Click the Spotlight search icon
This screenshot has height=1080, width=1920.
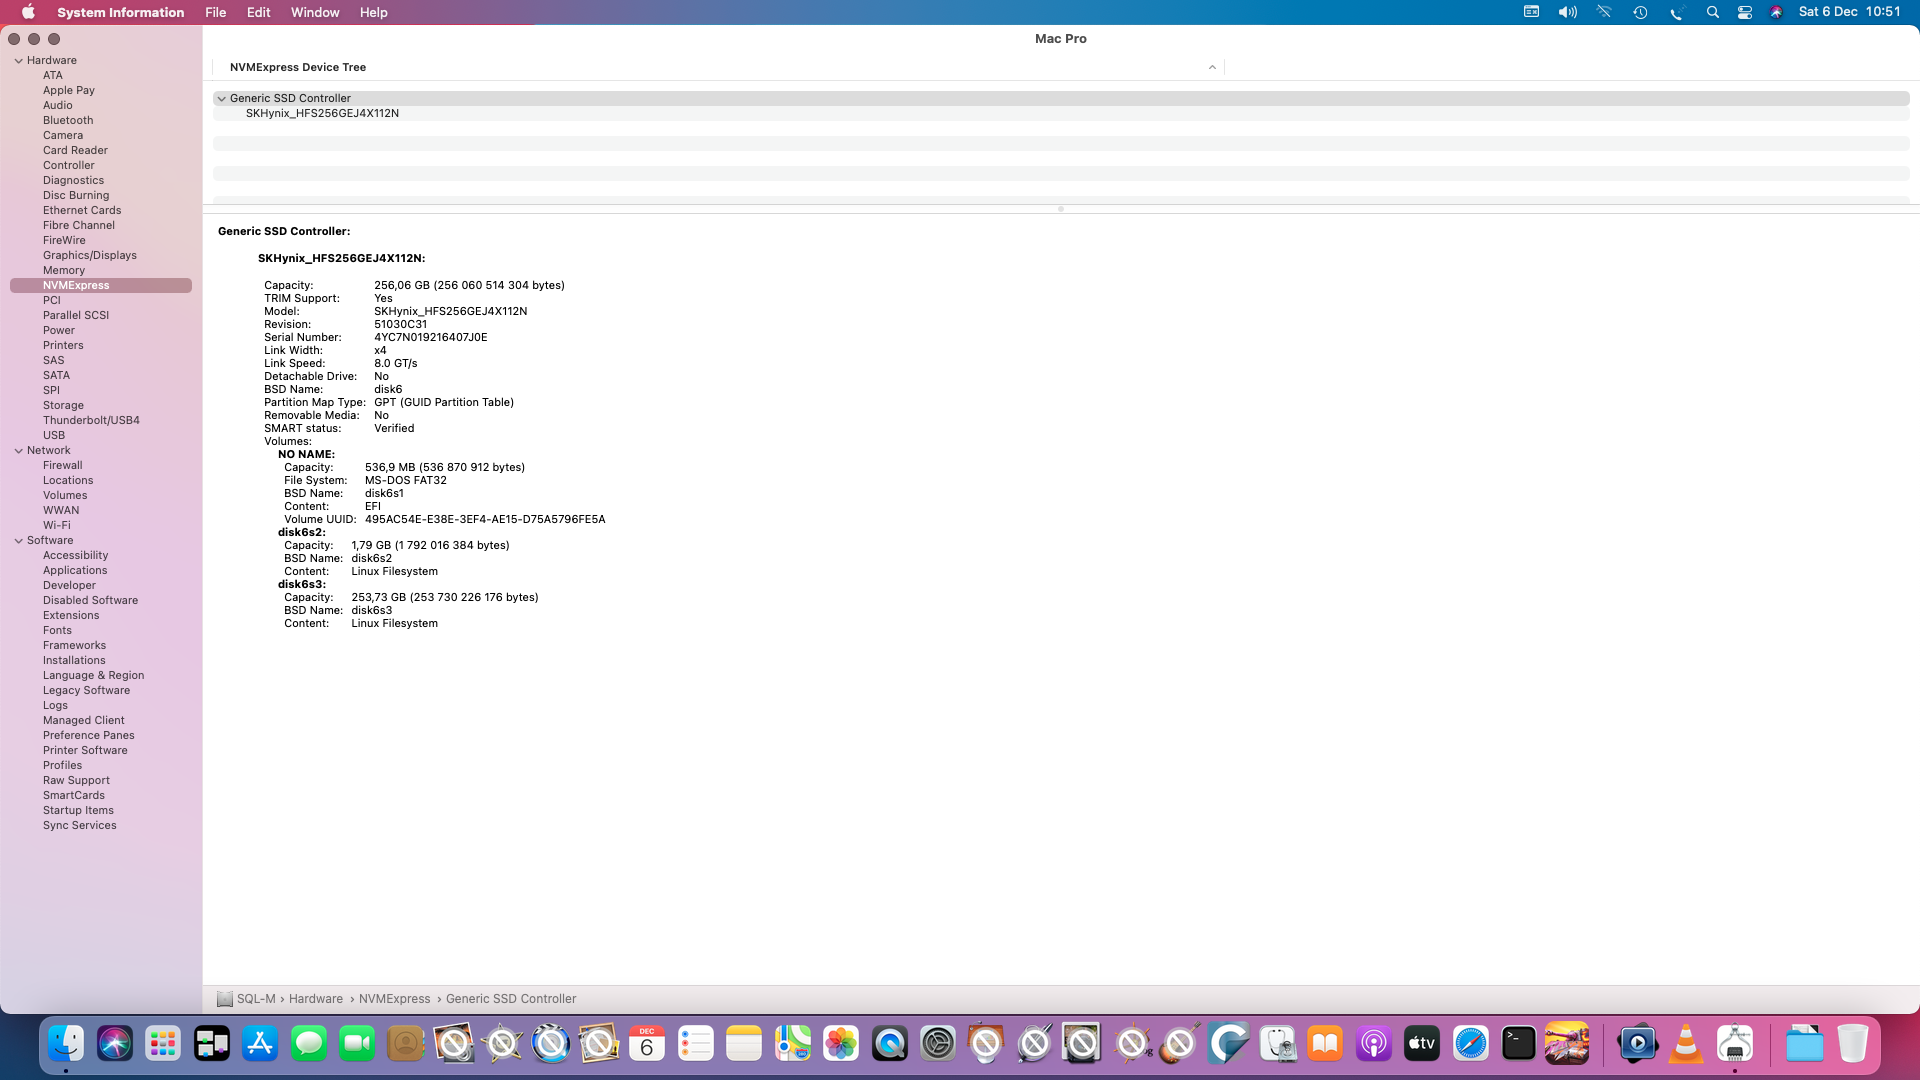1712,12
